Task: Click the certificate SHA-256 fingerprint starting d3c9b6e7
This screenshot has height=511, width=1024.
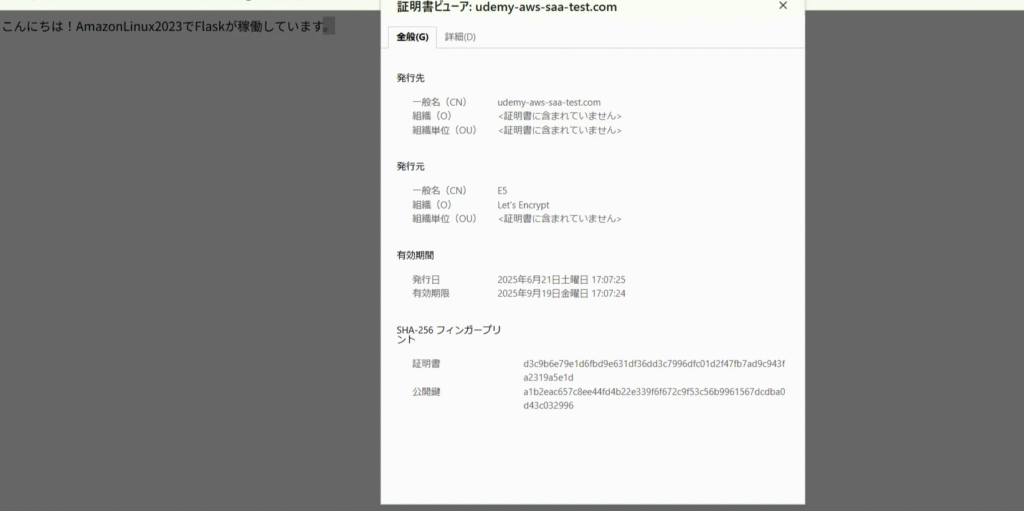Action: click(654, 371)
